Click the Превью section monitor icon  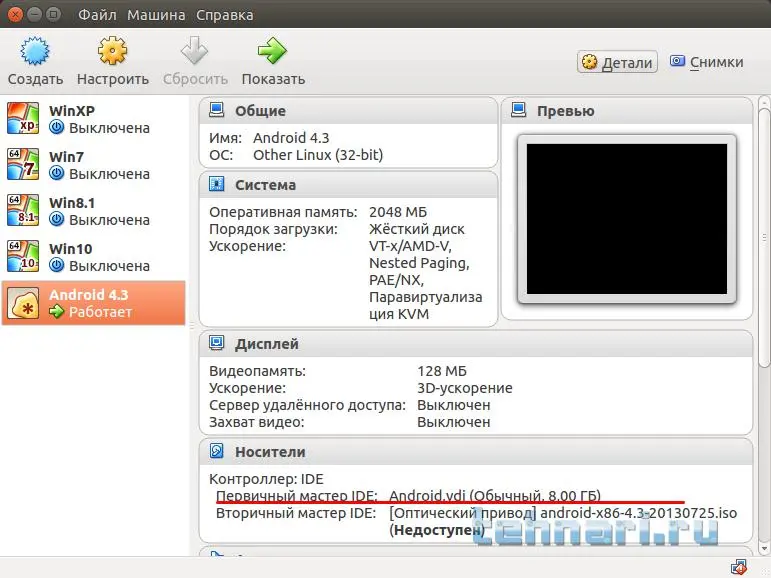coord(519,110)
